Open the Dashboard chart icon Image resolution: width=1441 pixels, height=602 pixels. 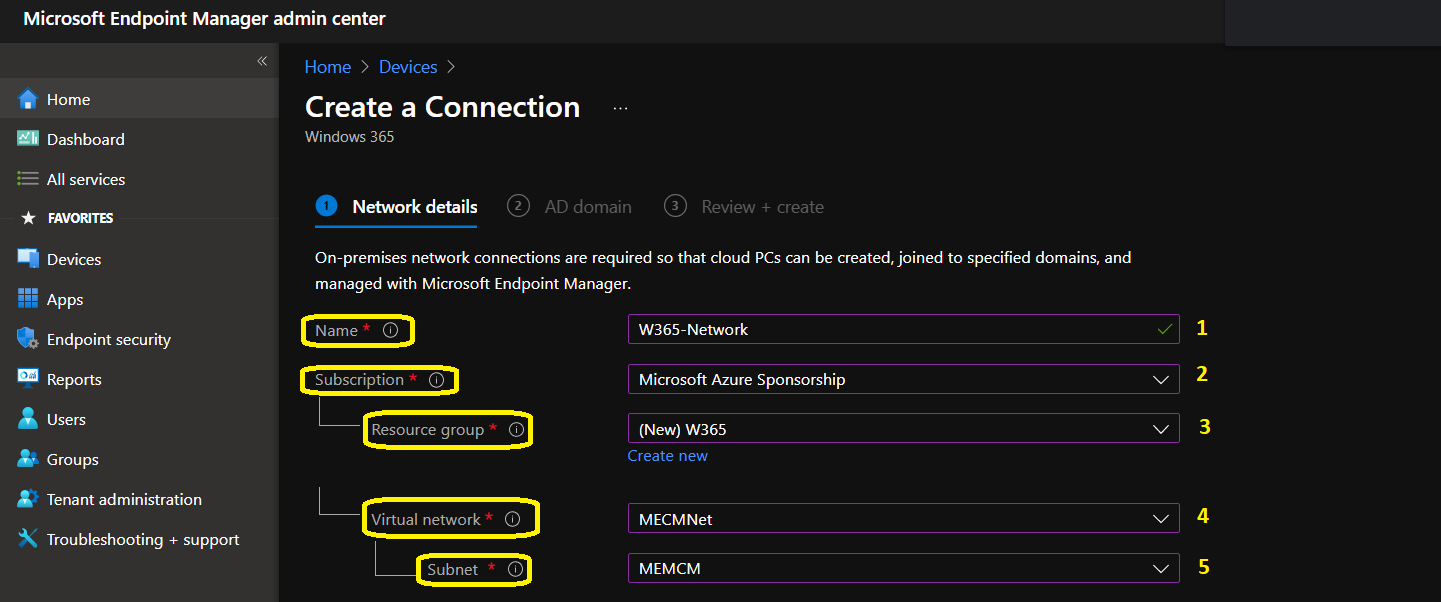coord(27,139)
